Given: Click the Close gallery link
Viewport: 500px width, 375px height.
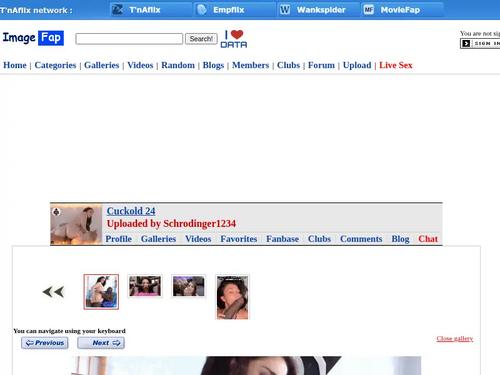Looking at the screenshot, I should [x=455, y=339].
